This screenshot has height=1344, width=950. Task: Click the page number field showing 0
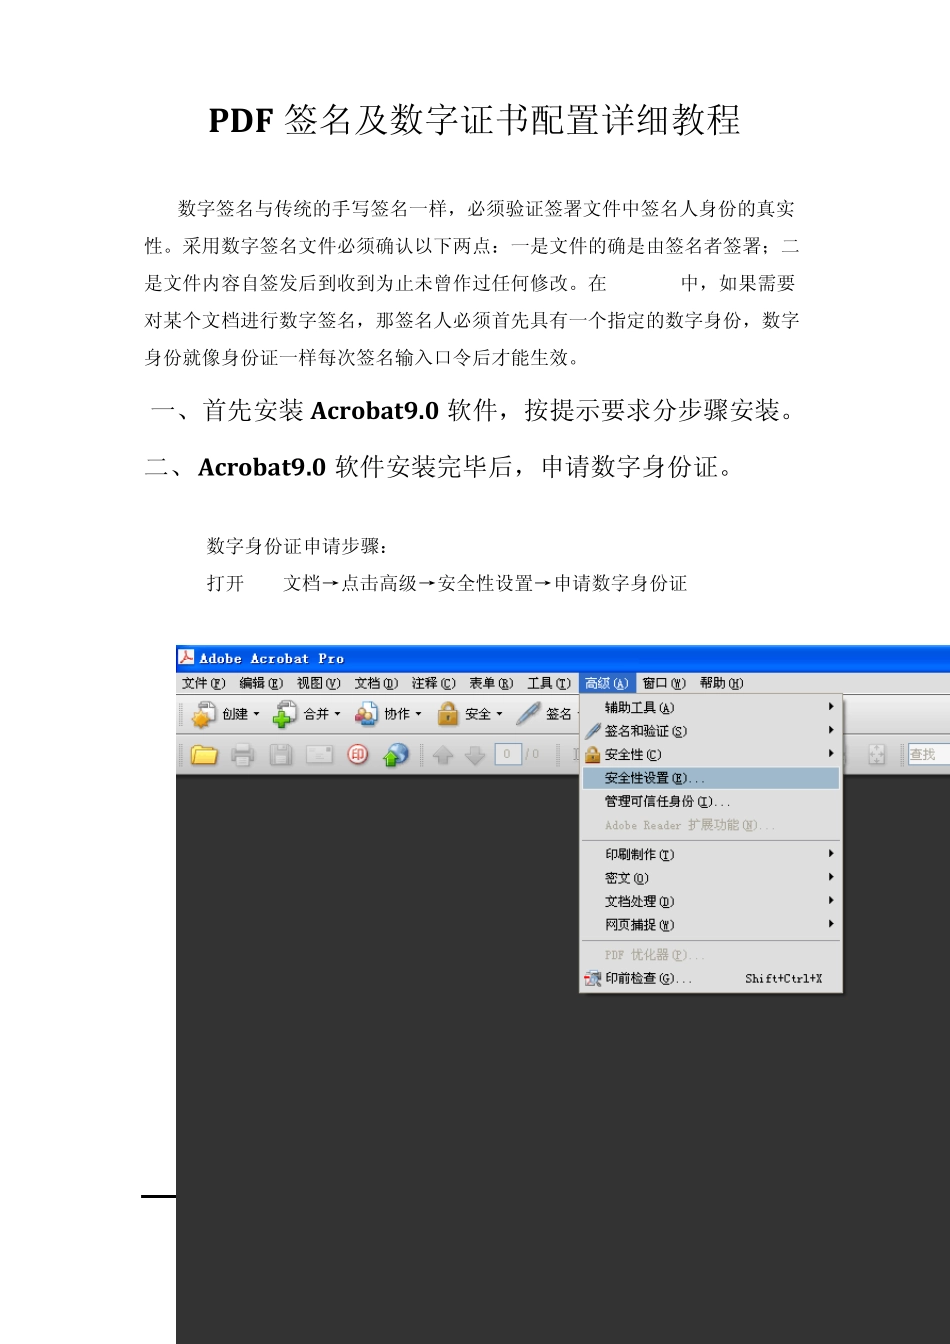click(508, 754)
